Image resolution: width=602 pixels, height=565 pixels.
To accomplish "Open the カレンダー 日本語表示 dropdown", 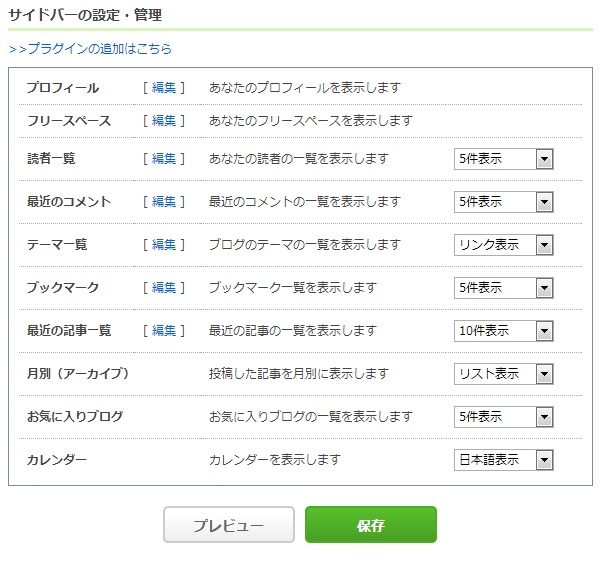I will point(503,460).
